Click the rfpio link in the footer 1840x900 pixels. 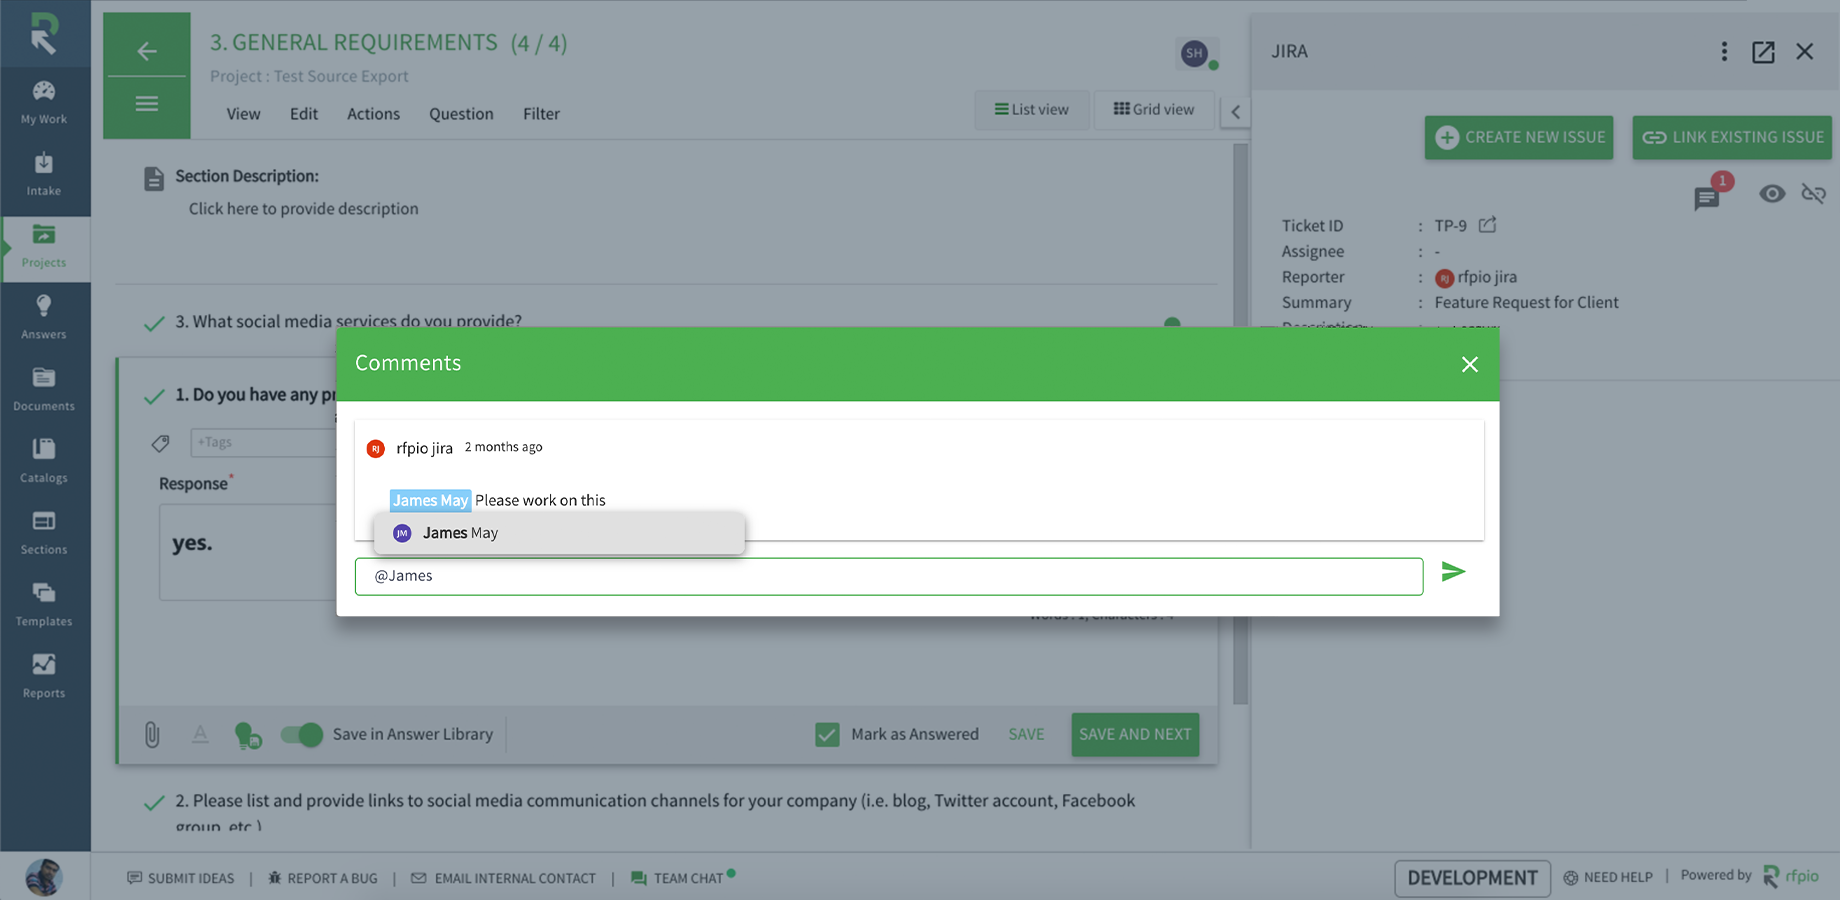1792,876
